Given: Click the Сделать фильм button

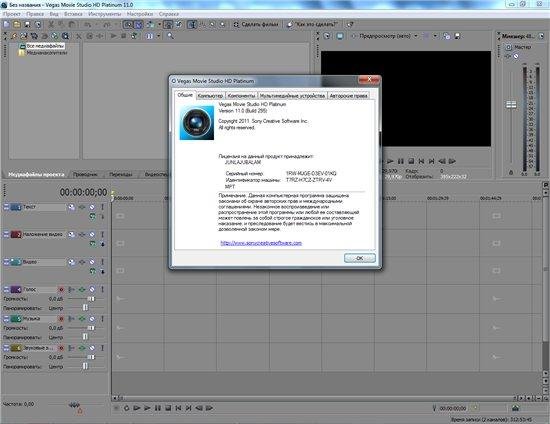Looking at the screenshot, I should coord(256,24).
